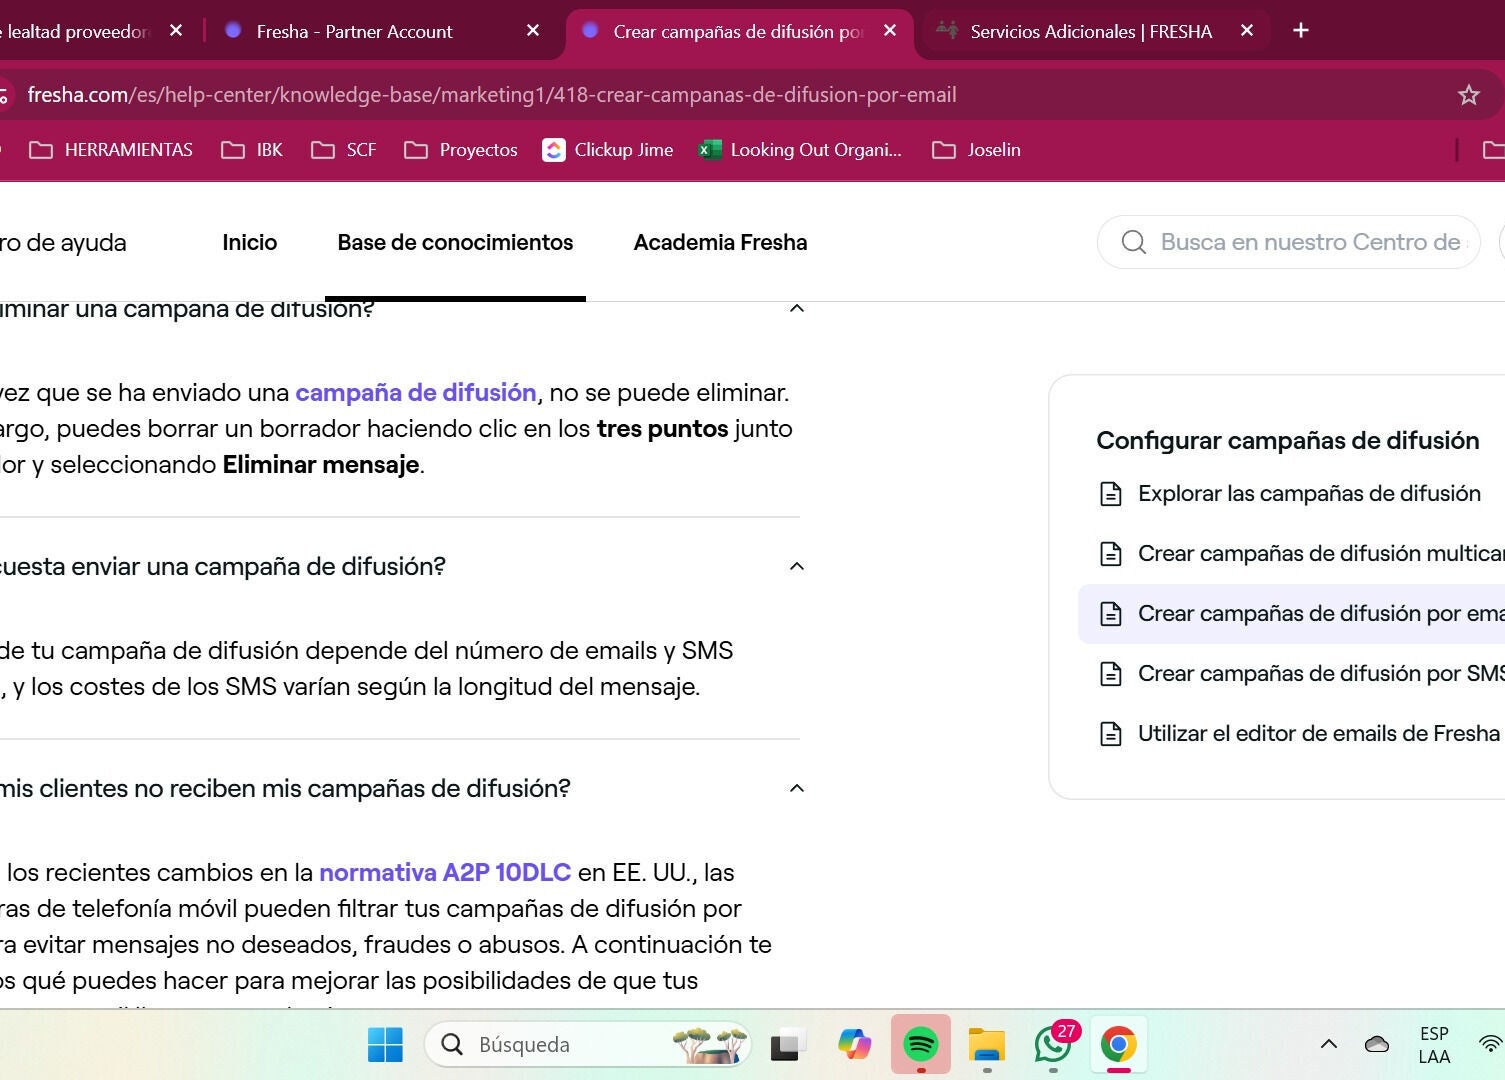
Task: Launch Copilot from the taskbar
Action: (x=854, y=1044)
